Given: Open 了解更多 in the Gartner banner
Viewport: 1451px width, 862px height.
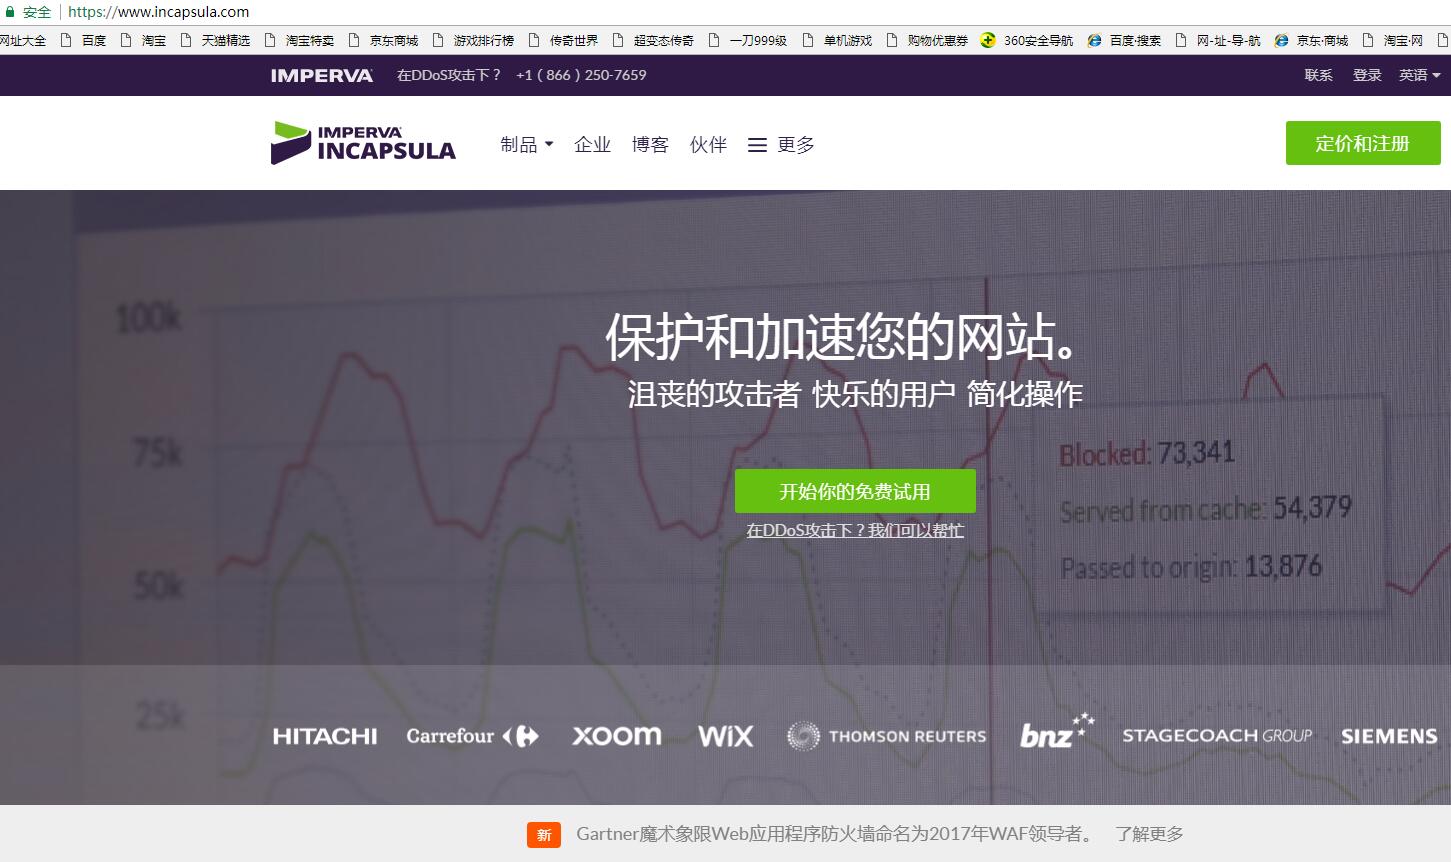Looking at the screenshot, I should click(x=1150, y=833).
